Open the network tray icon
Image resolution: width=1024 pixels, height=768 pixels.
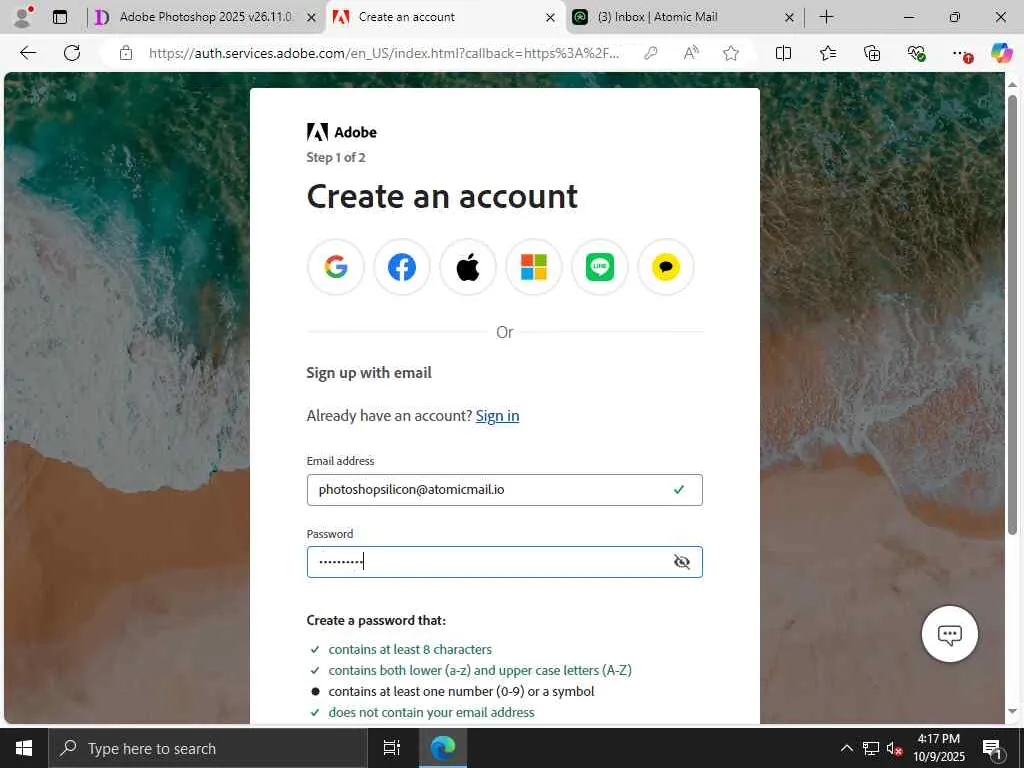[871, 748]
